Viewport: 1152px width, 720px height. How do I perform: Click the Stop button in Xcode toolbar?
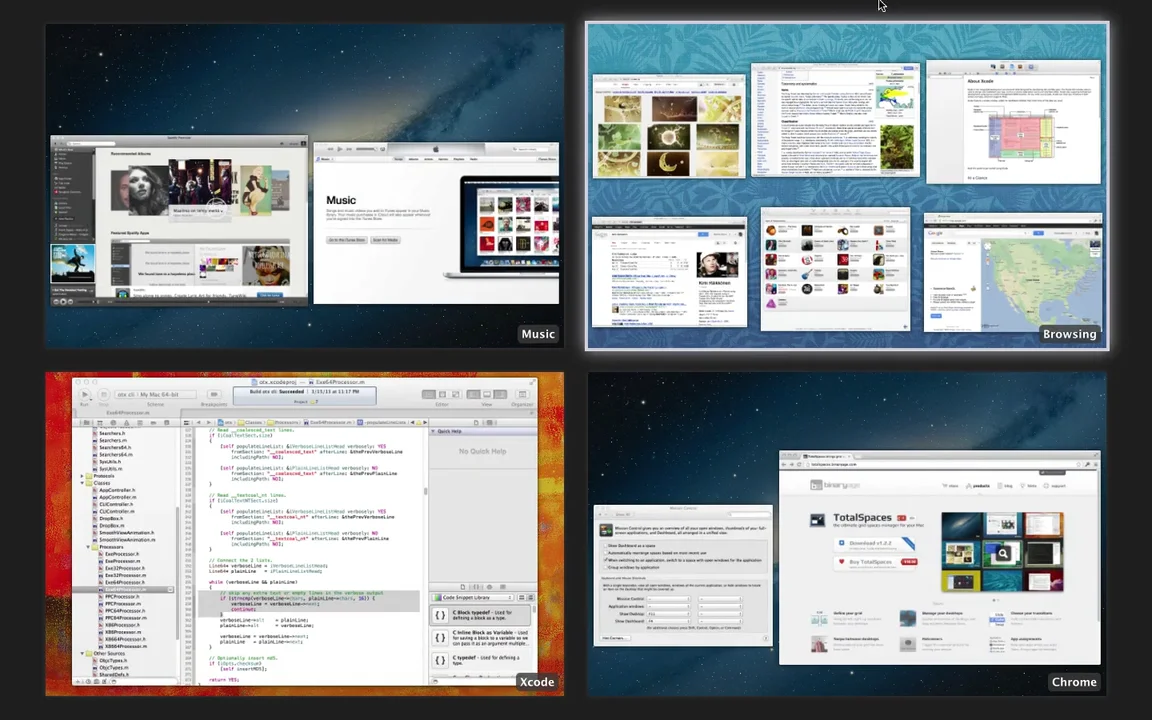(x=104, y=395)
